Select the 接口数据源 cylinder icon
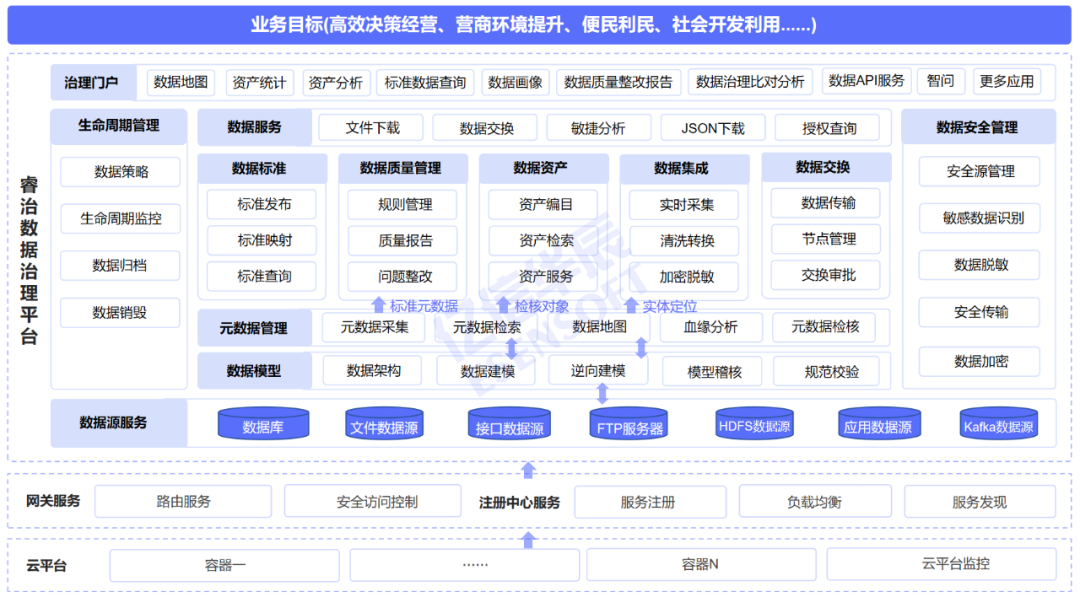Viewport: 1080px width, 608px height. [x=510, y=424]
